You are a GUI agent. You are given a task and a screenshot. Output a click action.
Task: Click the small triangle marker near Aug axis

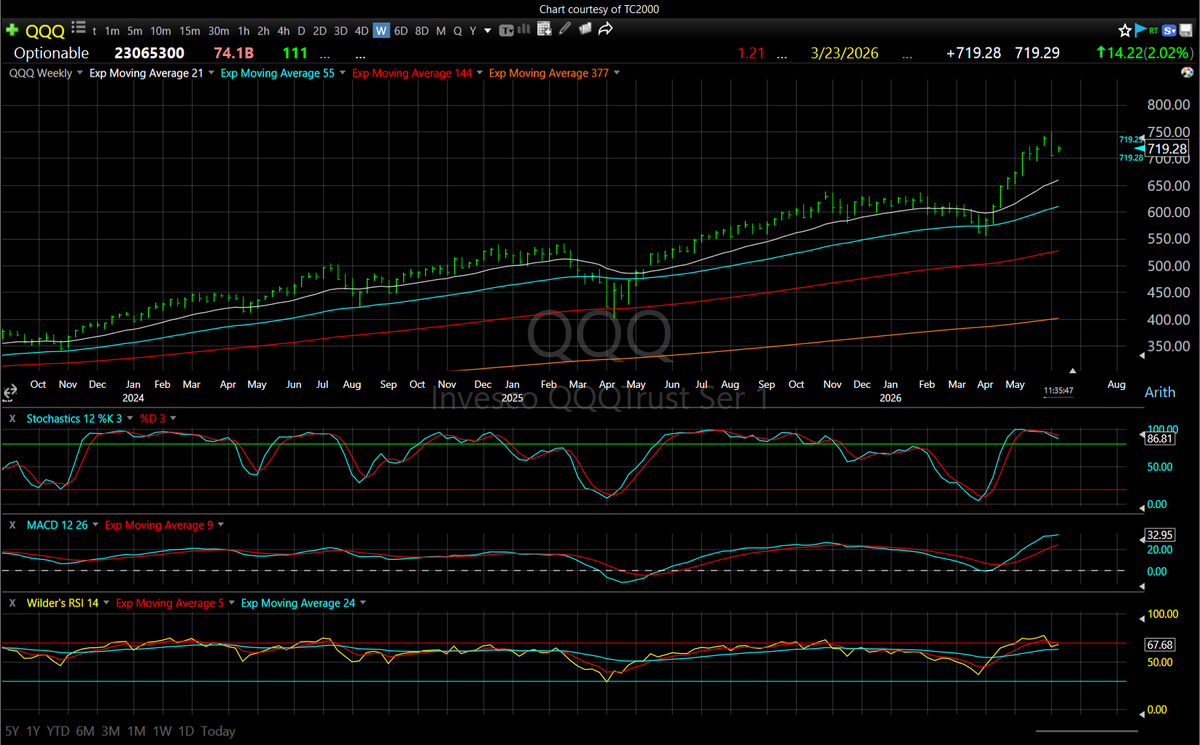1073,370
